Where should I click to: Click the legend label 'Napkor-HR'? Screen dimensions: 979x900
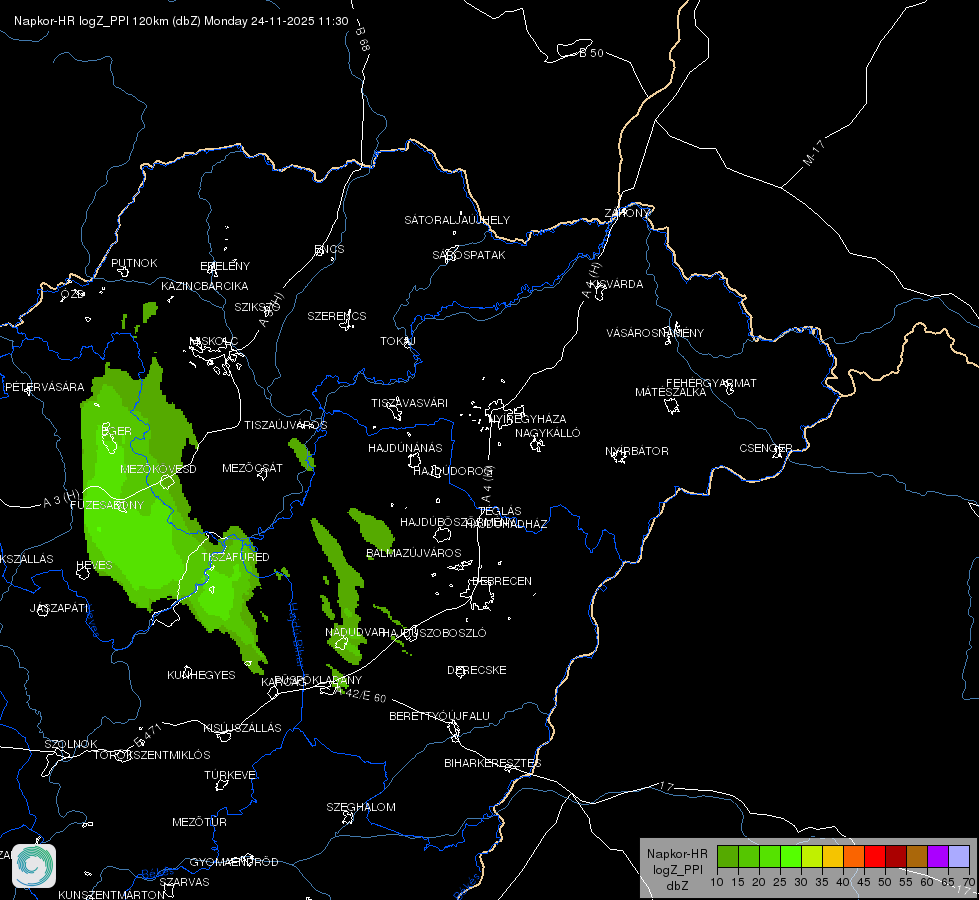[x=677, y=854]
